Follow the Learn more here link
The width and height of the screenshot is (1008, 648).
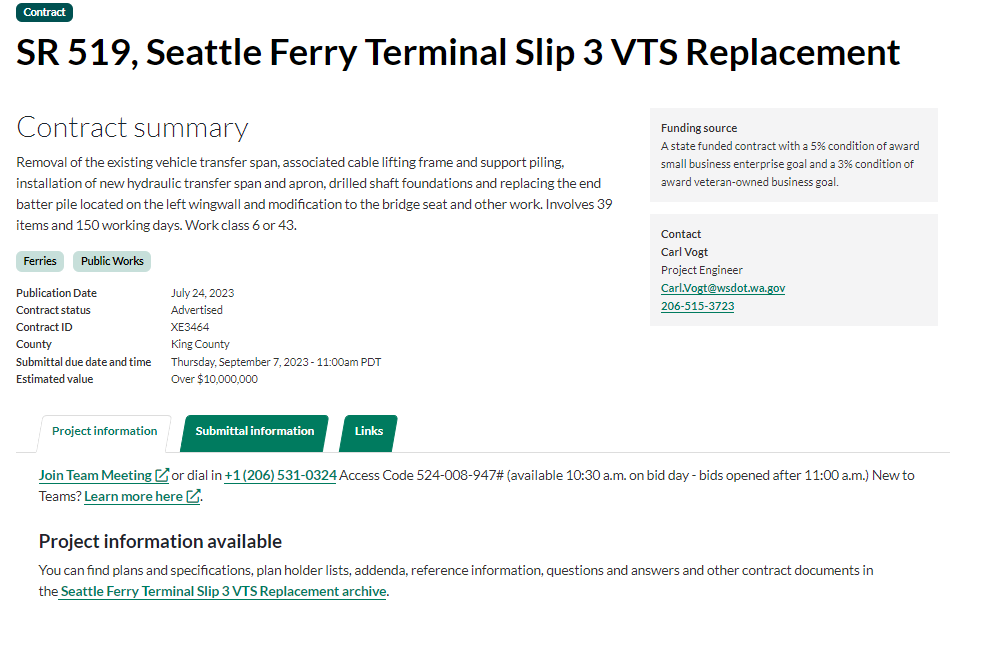133,497
